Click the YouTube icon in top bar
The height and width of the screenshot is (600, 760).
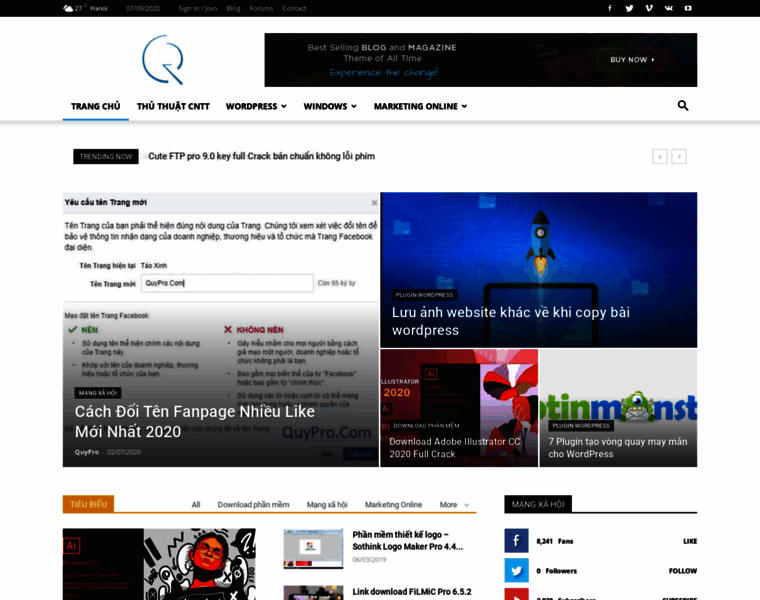pyautogui.click(x=688, y=8)
